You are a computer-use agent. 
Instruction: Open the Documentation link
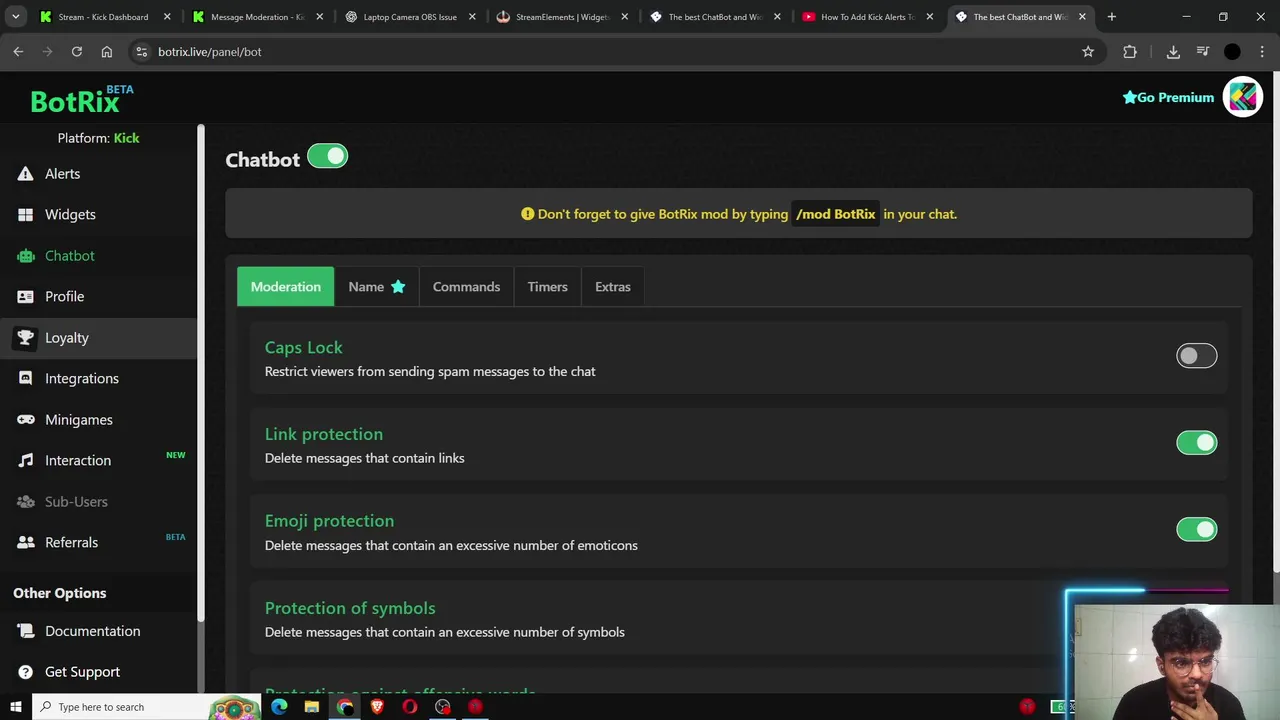coord(92,631)
